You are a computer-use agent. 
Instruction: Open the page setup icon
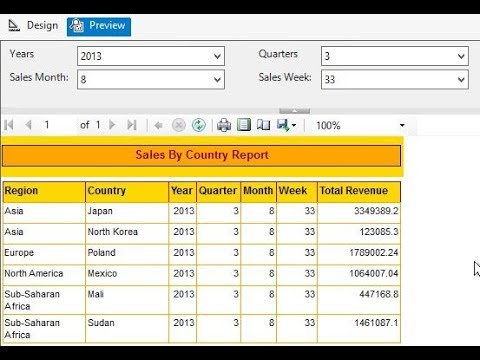pyautogui.click(x=263, y=125)
